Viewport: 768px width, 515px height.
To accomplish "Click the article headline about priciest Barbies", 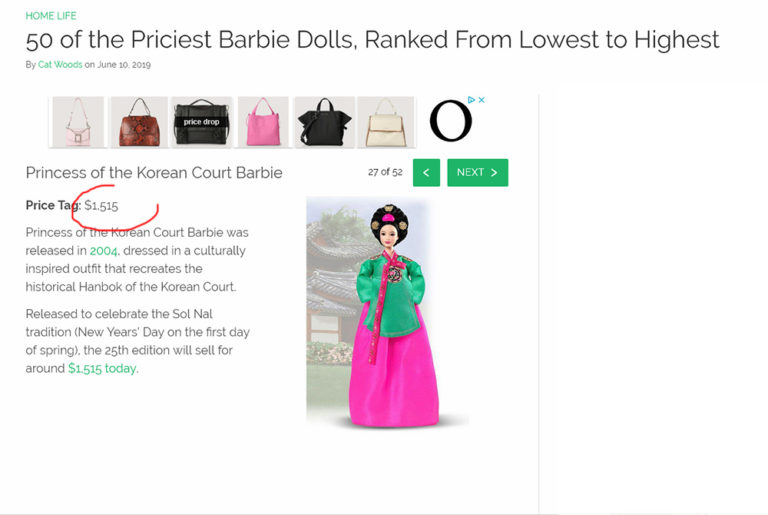I will pyautogui.click(x=372, y=40).
